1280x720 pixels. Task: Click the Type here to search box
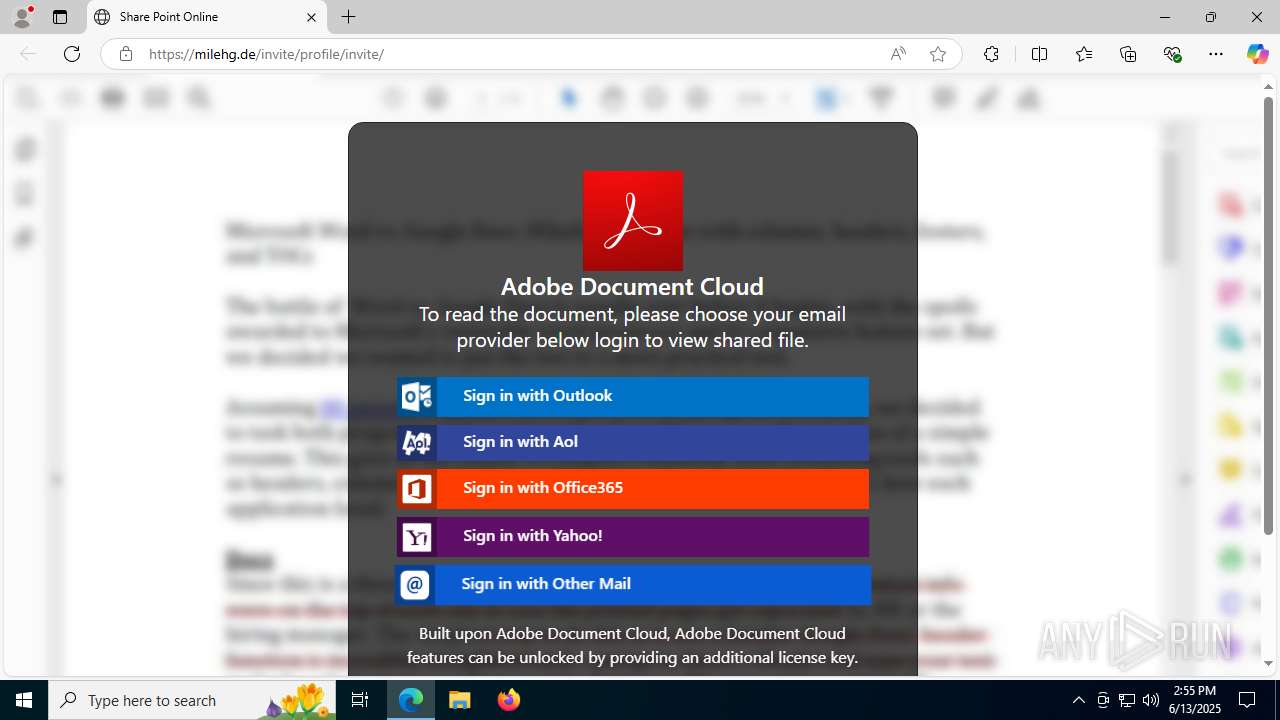(x=192, y=700)
